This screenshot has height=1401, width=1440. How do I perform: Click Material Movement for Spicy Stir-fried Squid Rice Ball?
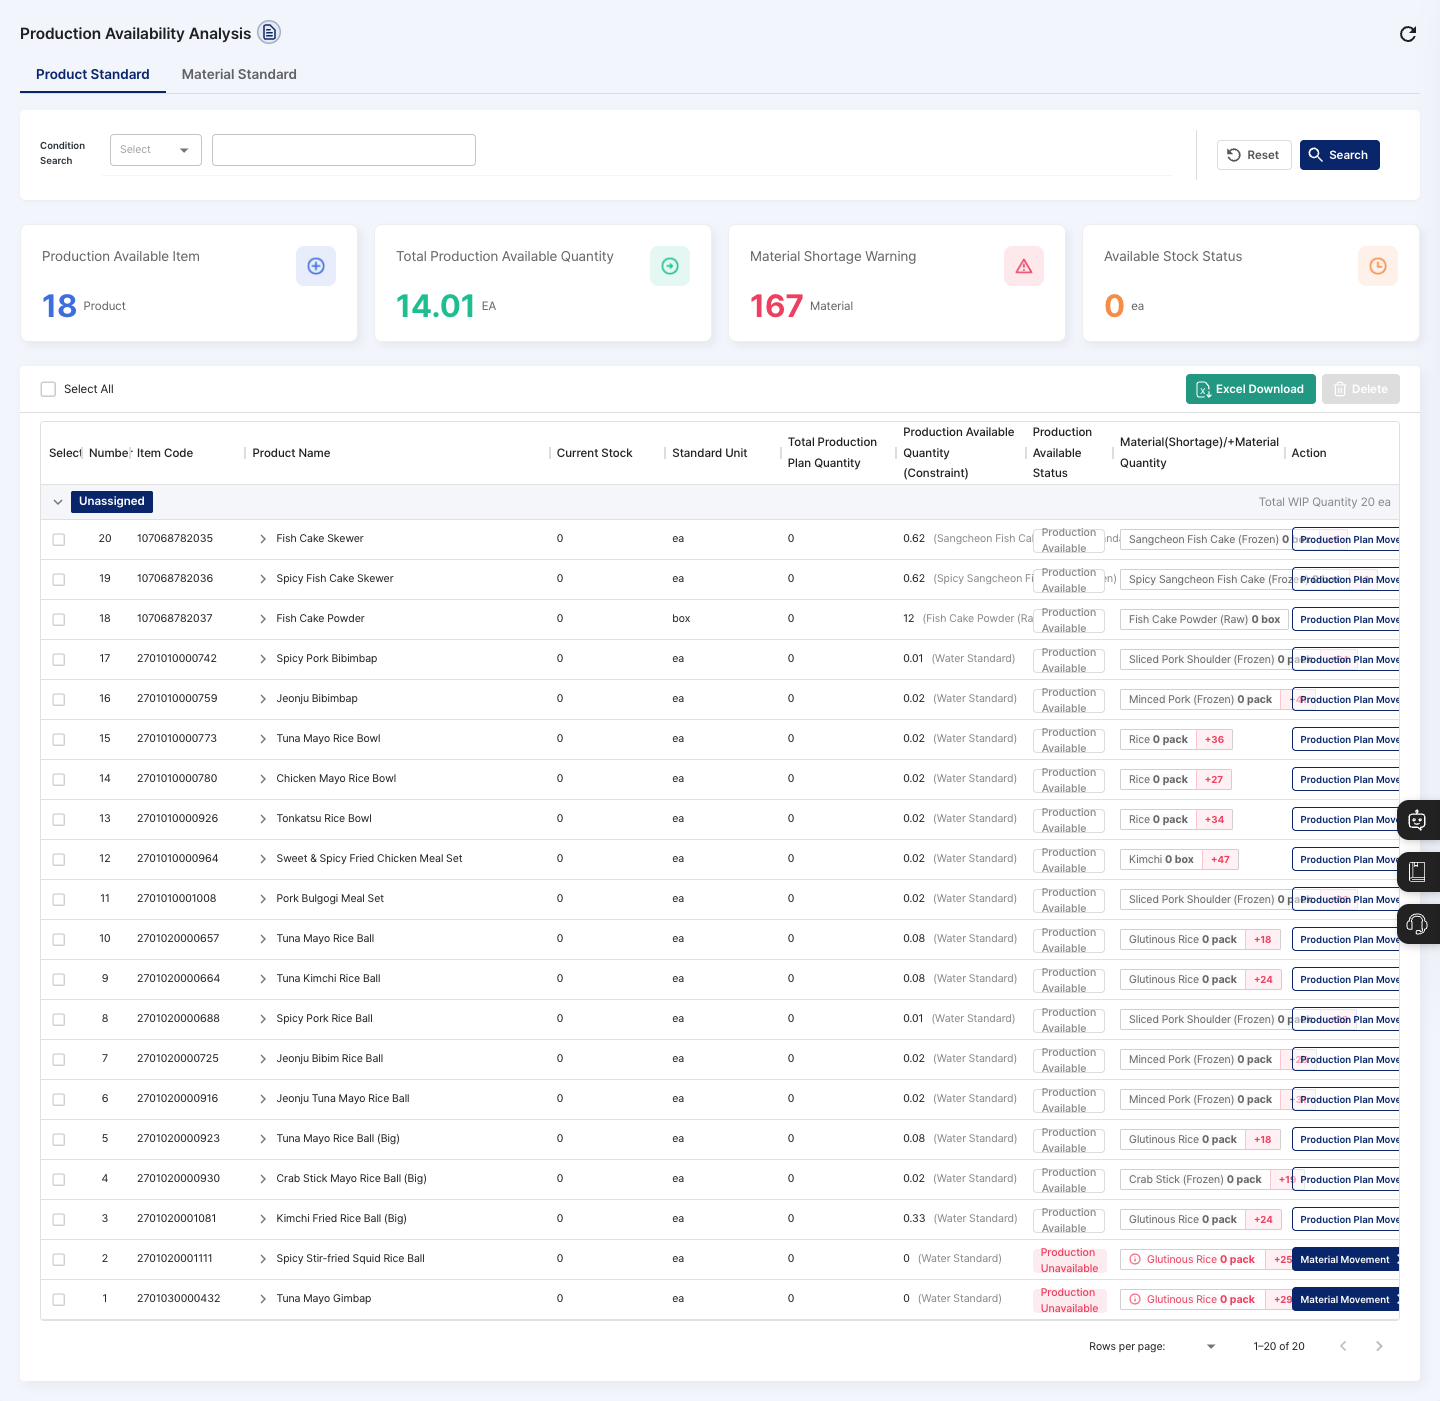point(1346,1260)
